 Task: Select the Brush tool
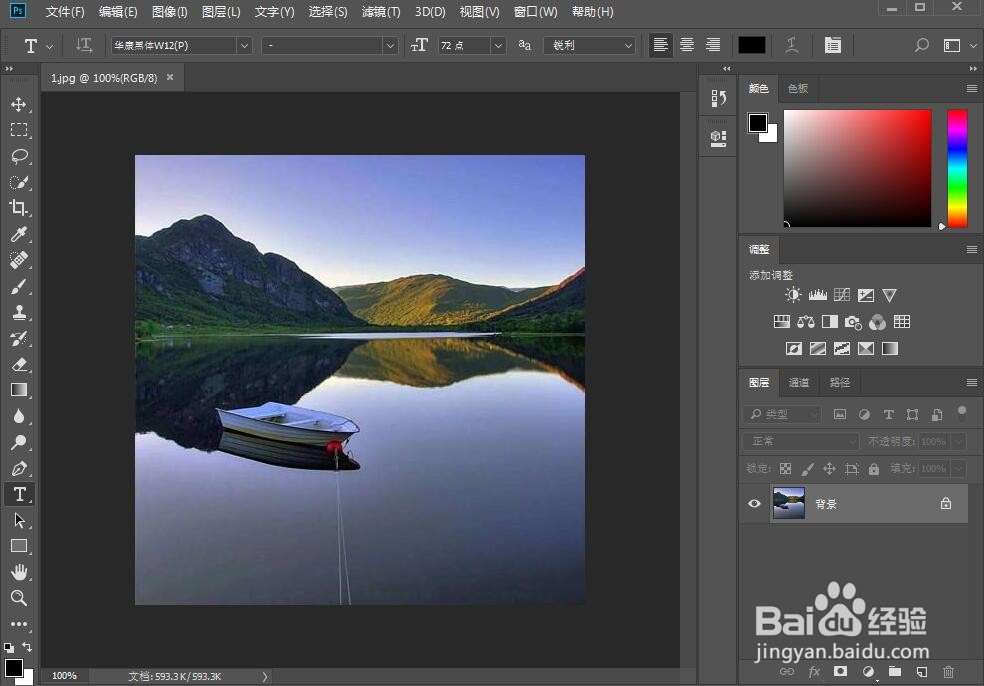19,286
